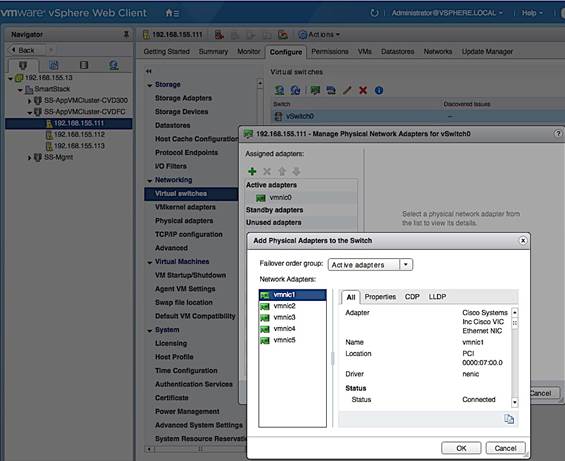Open VMkernel adapters settings
Screen dimensions: 565x461
[x=185, y=207]
